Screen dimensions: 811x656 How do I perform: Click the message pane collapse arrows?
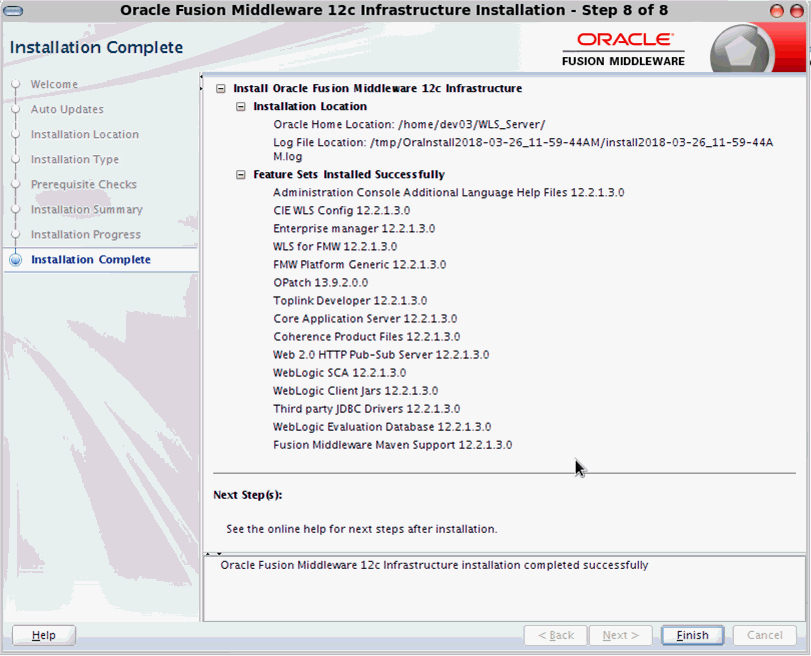pos(214,554)
